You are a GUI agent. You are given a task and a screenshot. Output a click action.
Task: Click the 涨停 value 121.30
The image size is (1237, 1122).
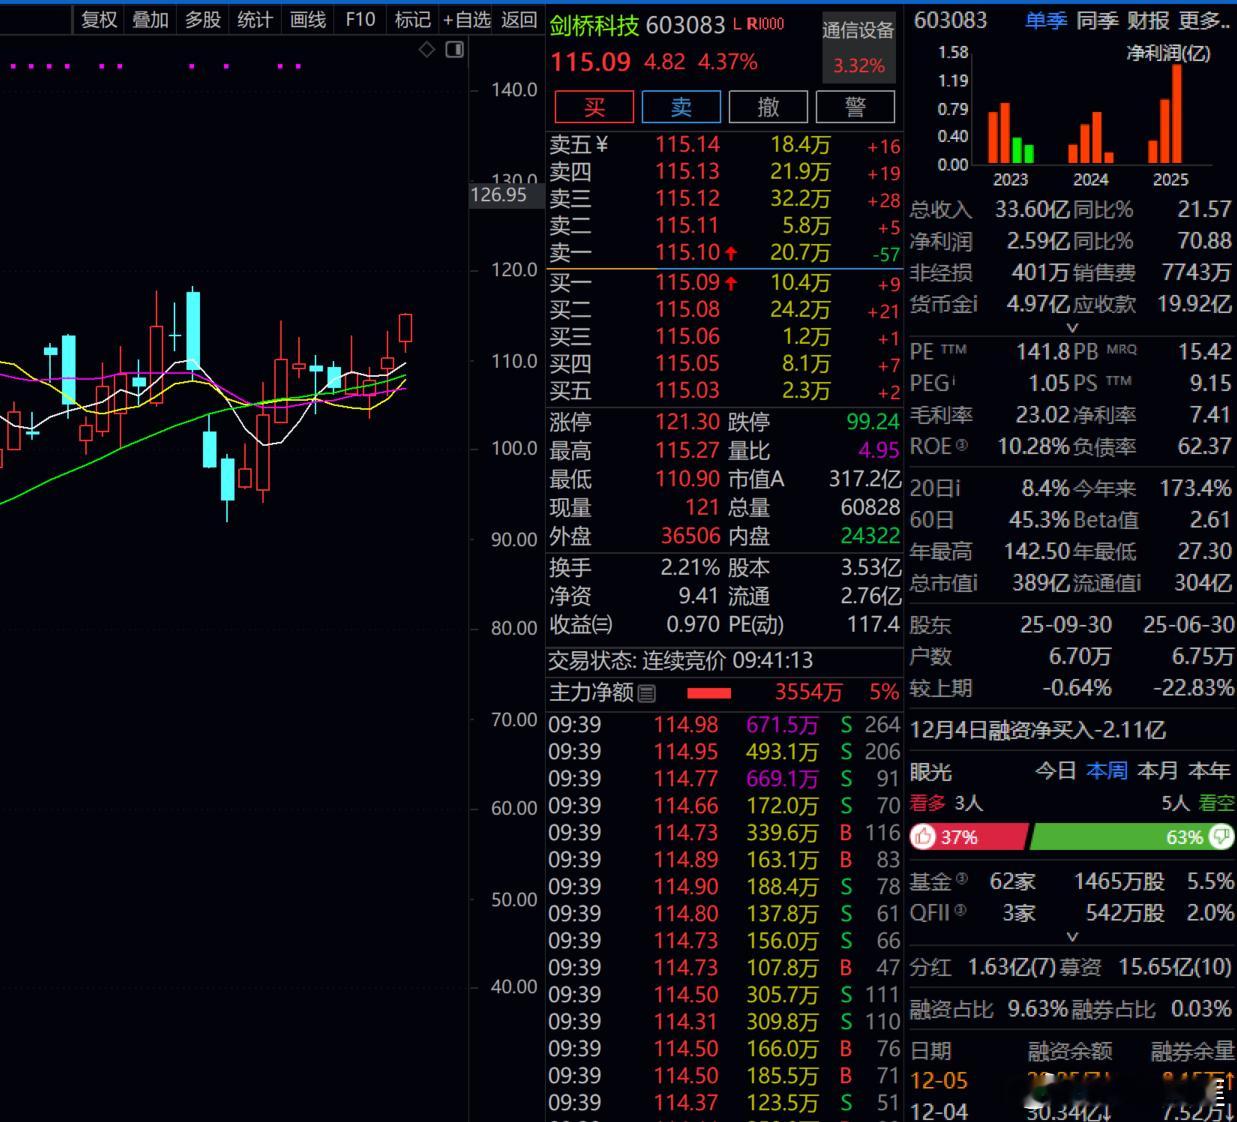[x=687, y=422]
